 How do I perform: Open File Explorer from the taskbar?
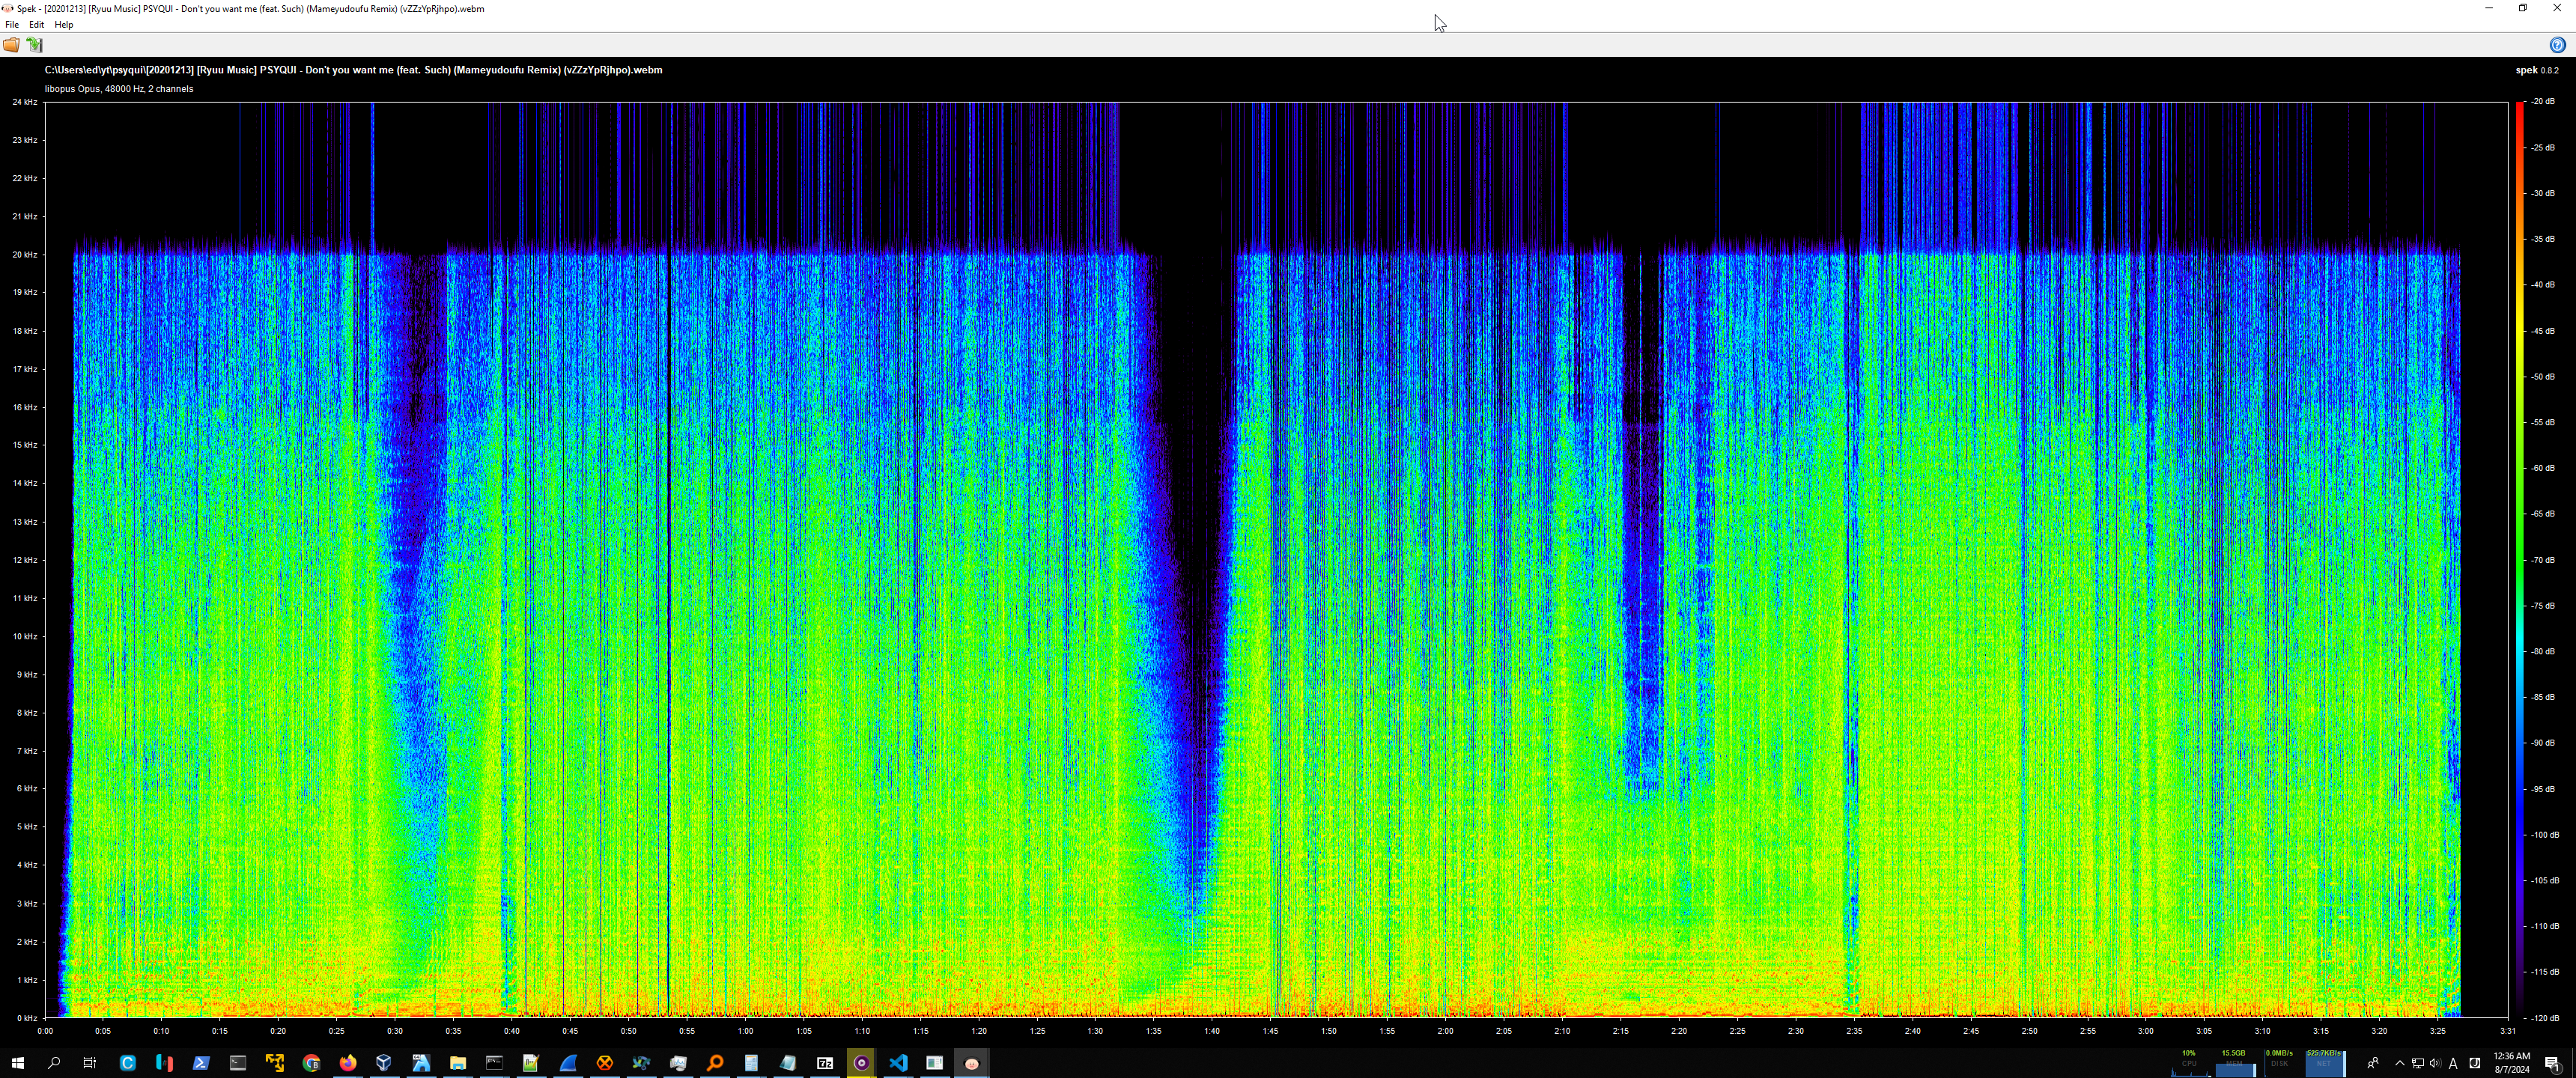(457, 1063)
